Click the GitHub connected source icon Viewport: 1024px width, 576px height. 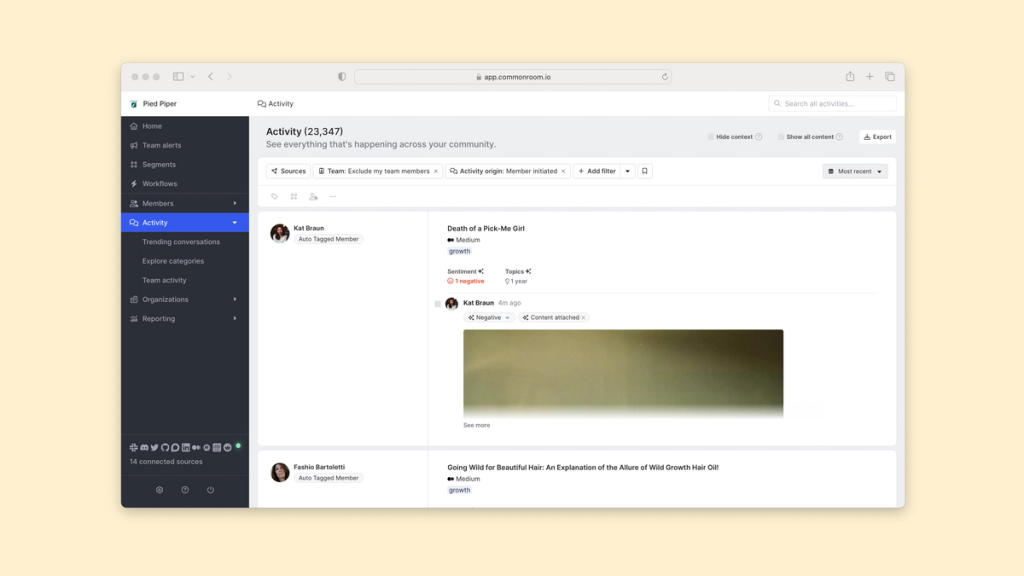165,447
